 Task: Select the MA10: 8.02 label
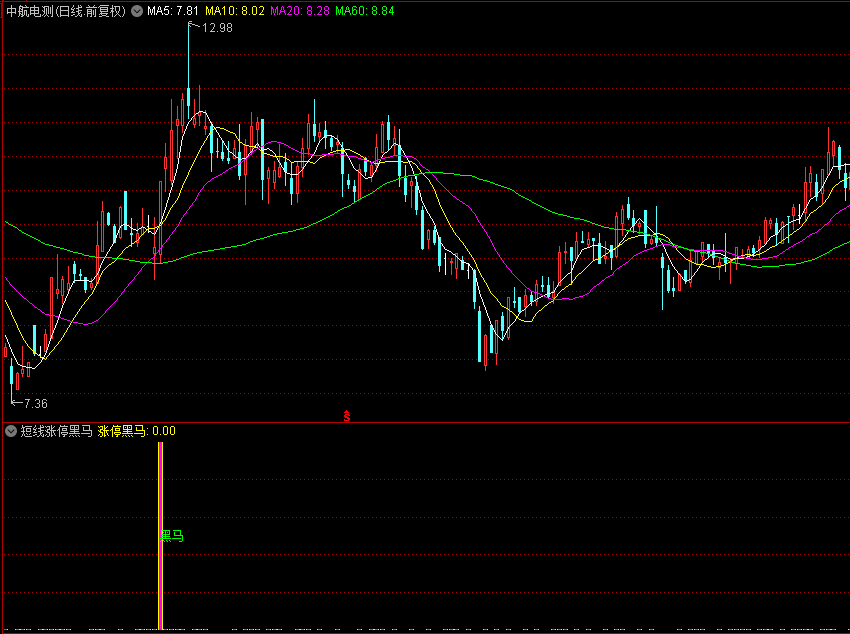[235, 11]
